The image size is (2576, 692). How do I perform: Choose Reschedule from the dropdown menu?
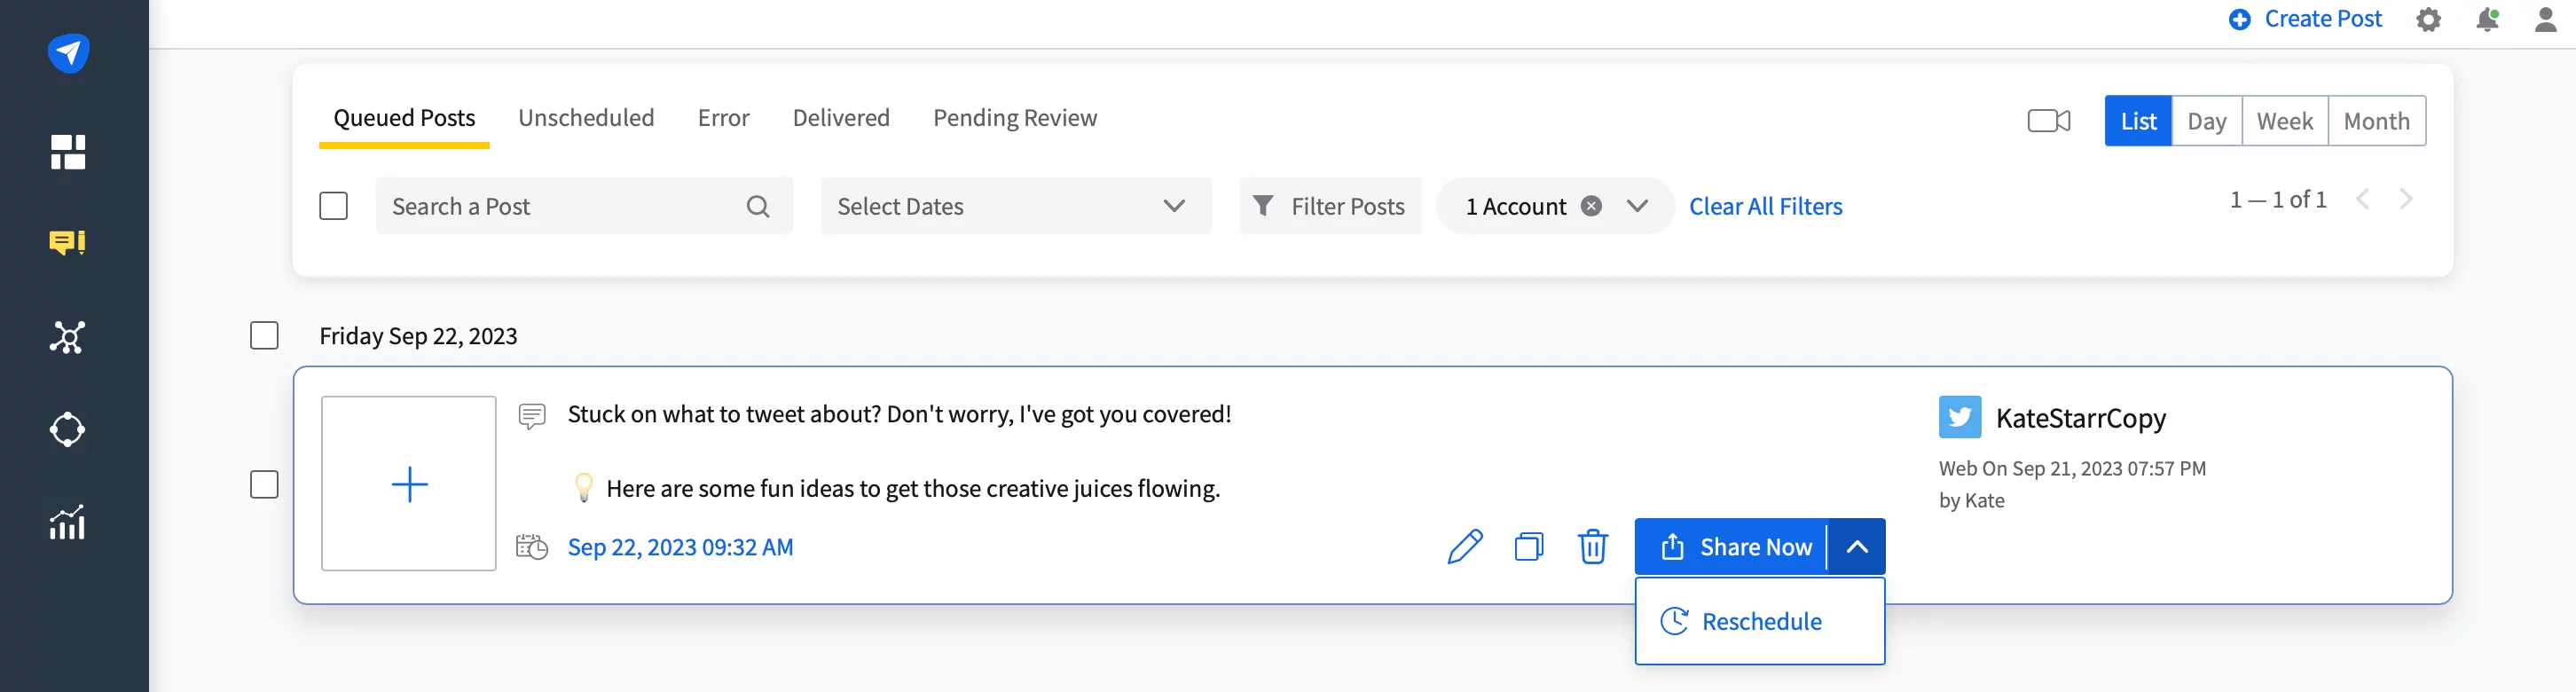1760,621
